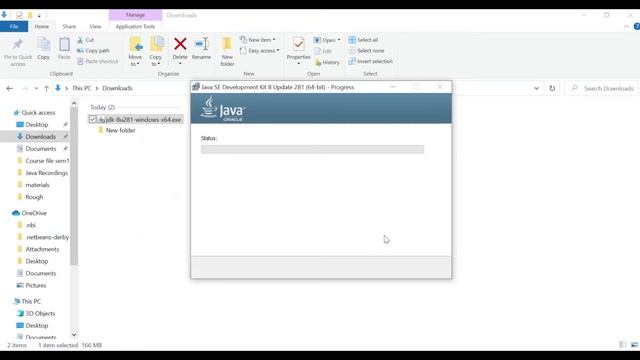Image resolution: width=640 pixels, height=360 pixels.
Task: Select Quick access in navigation pane
Action: click(x=38, y=113)
